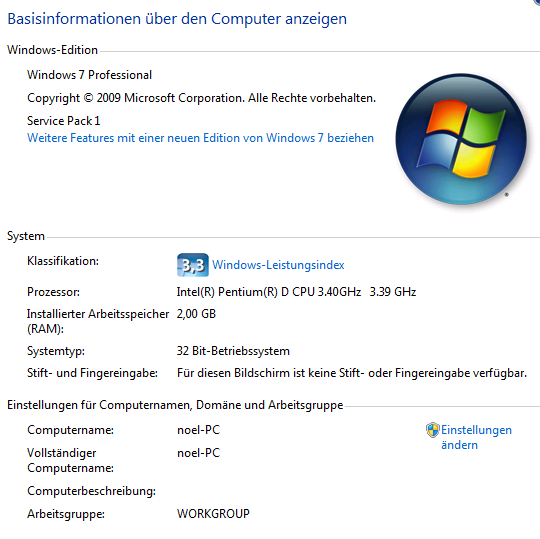Select the Windows 7 Professional edition text
The width and height of the screenshot is (540, 539).
pos(90,75)
